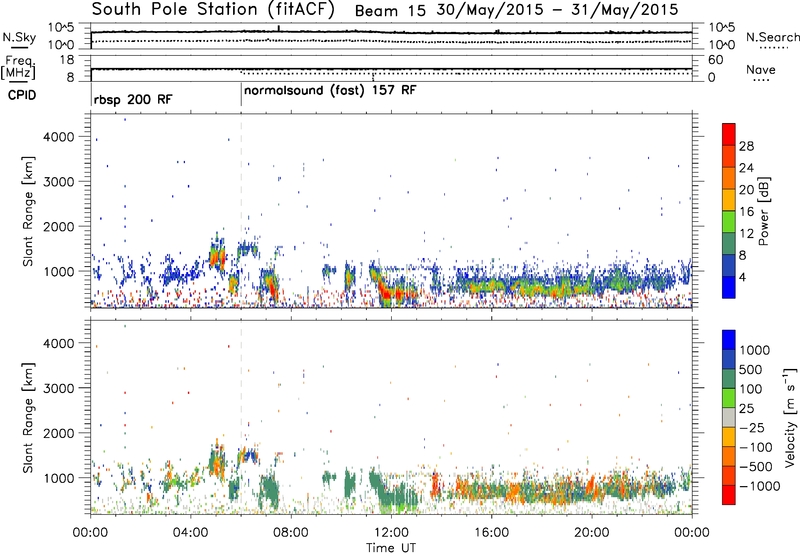Click the "1000" range tick in velocity panel
800x554 pixels.
(58, 478)
